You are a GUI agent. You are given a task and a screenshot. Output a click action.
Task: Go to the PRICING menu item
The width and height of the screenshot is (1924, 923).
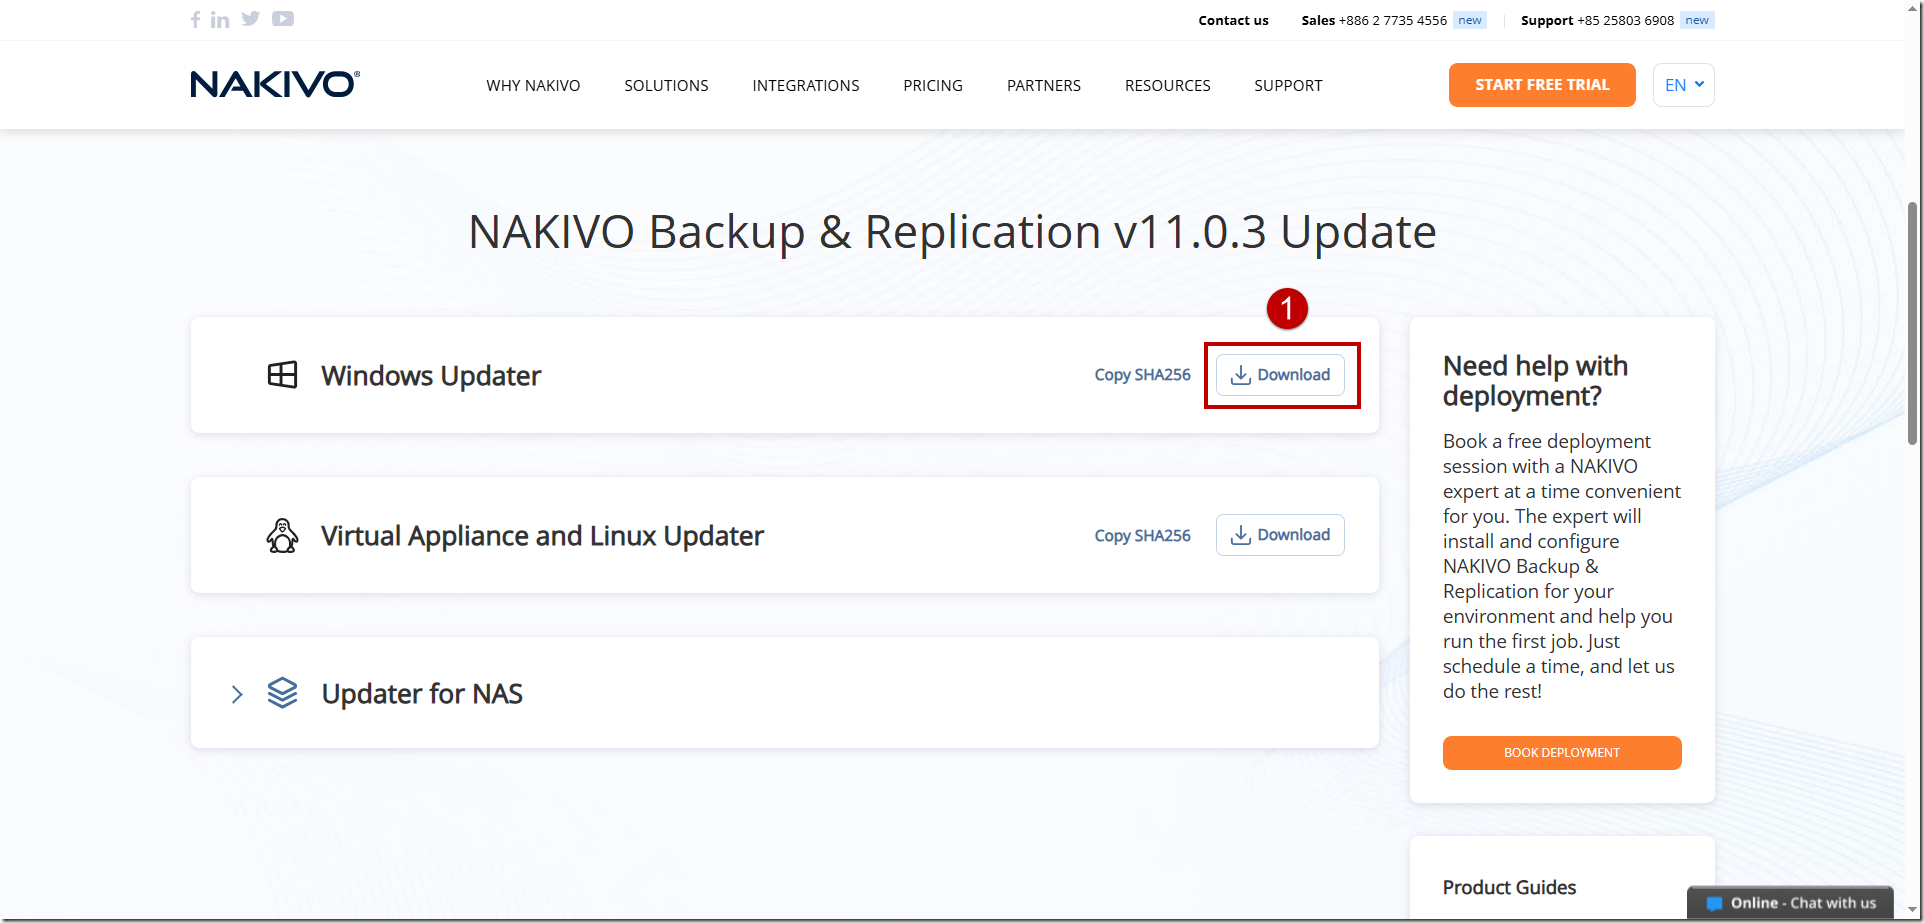[x=933, y=86]
